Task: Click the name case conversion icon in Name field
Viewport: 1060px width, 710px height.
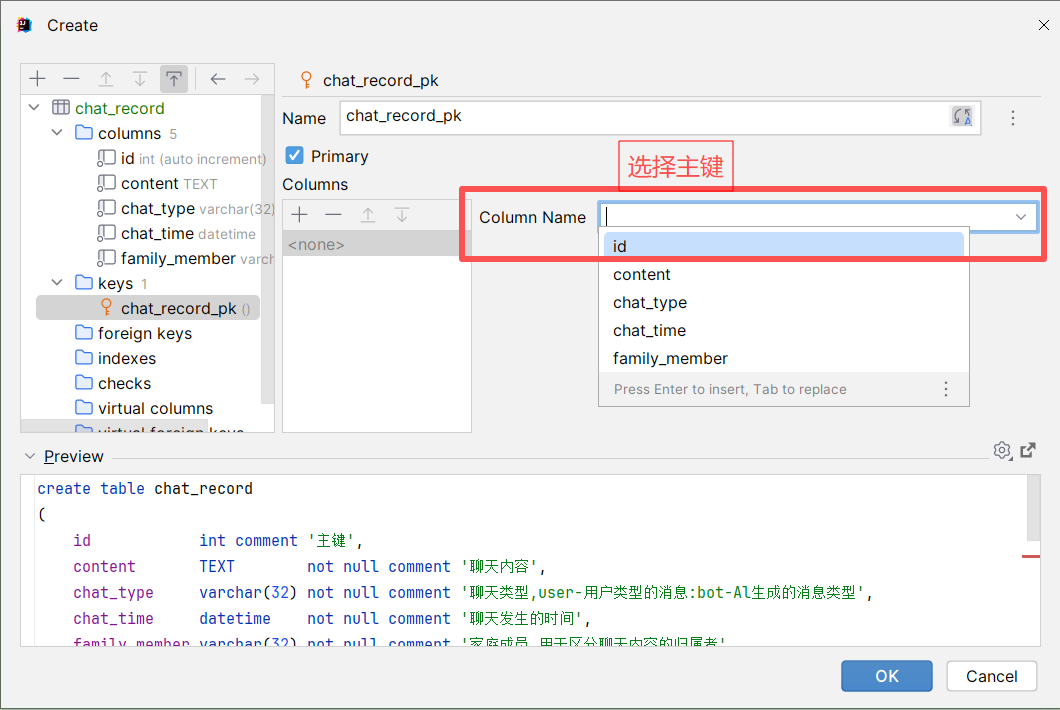Action: (962, 116)
